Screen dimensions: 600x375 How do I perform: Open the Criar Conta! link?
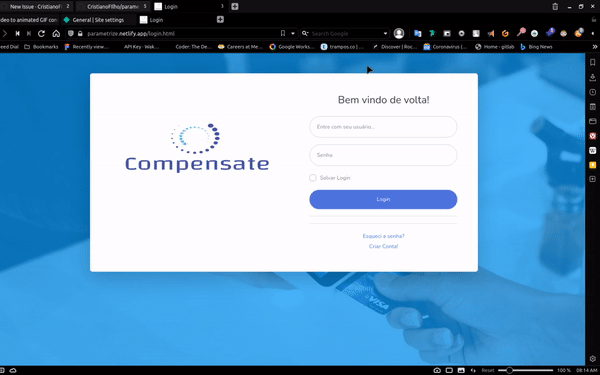[383, 246]
